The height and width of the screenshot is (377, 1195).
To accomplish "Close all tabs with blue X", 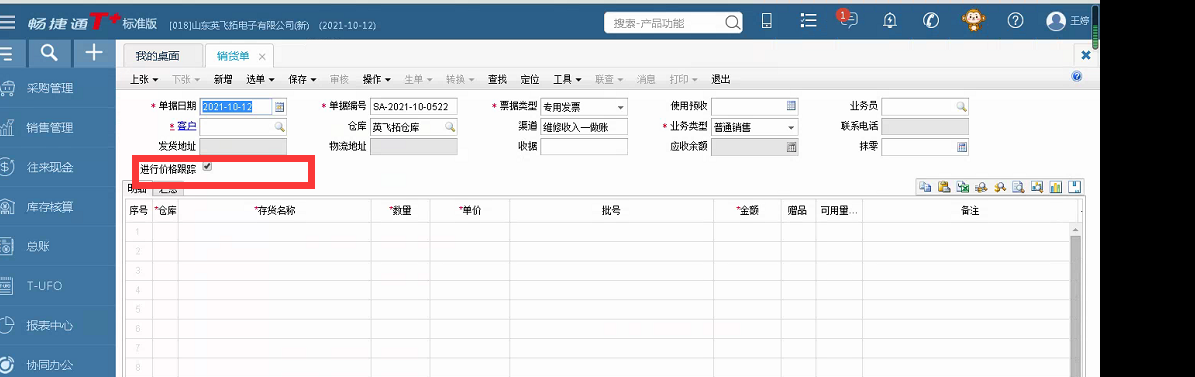I will [x=1086, y=56].
